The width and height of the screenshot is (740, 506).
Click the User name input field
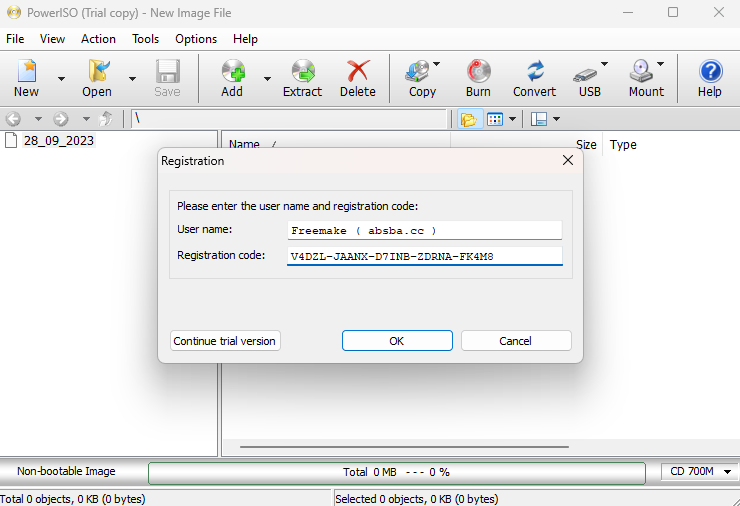pyautogui.click(x=425, y=230)
